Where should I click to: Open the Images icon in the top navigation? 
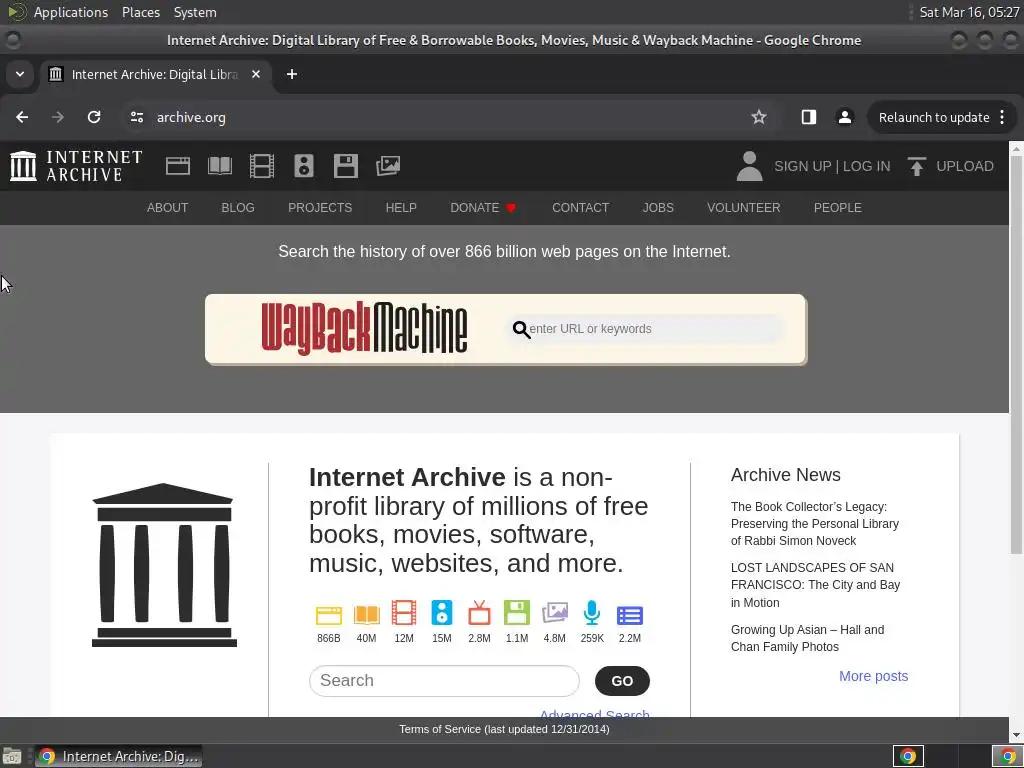(388, 166)
